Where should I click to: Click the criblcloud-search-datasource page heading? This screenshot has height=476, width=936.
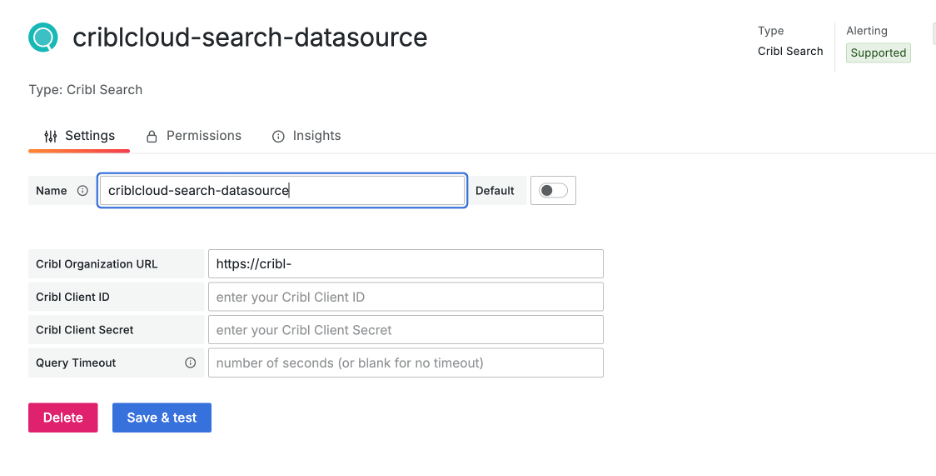point(250,38)
